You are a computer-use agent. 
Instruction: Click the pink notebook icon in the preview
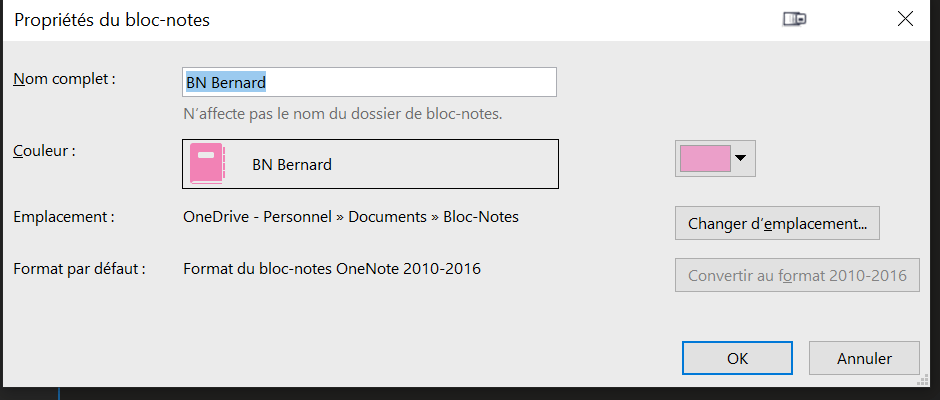pyautogui.click(x=207, y=164)
